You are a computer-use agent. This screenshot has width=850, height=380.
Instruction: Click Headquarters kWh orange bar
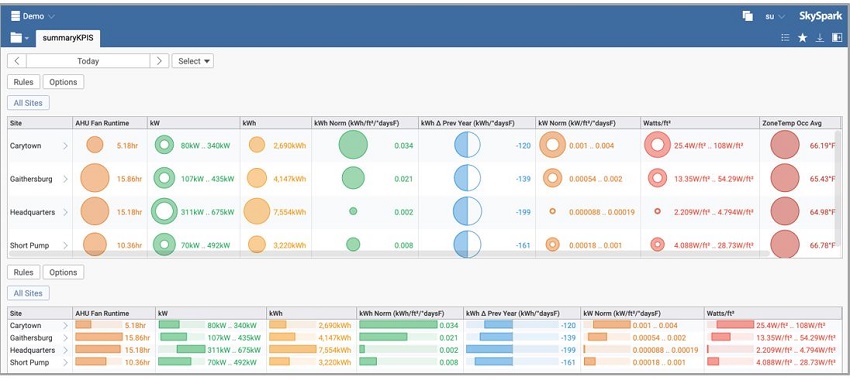(293, 350)
